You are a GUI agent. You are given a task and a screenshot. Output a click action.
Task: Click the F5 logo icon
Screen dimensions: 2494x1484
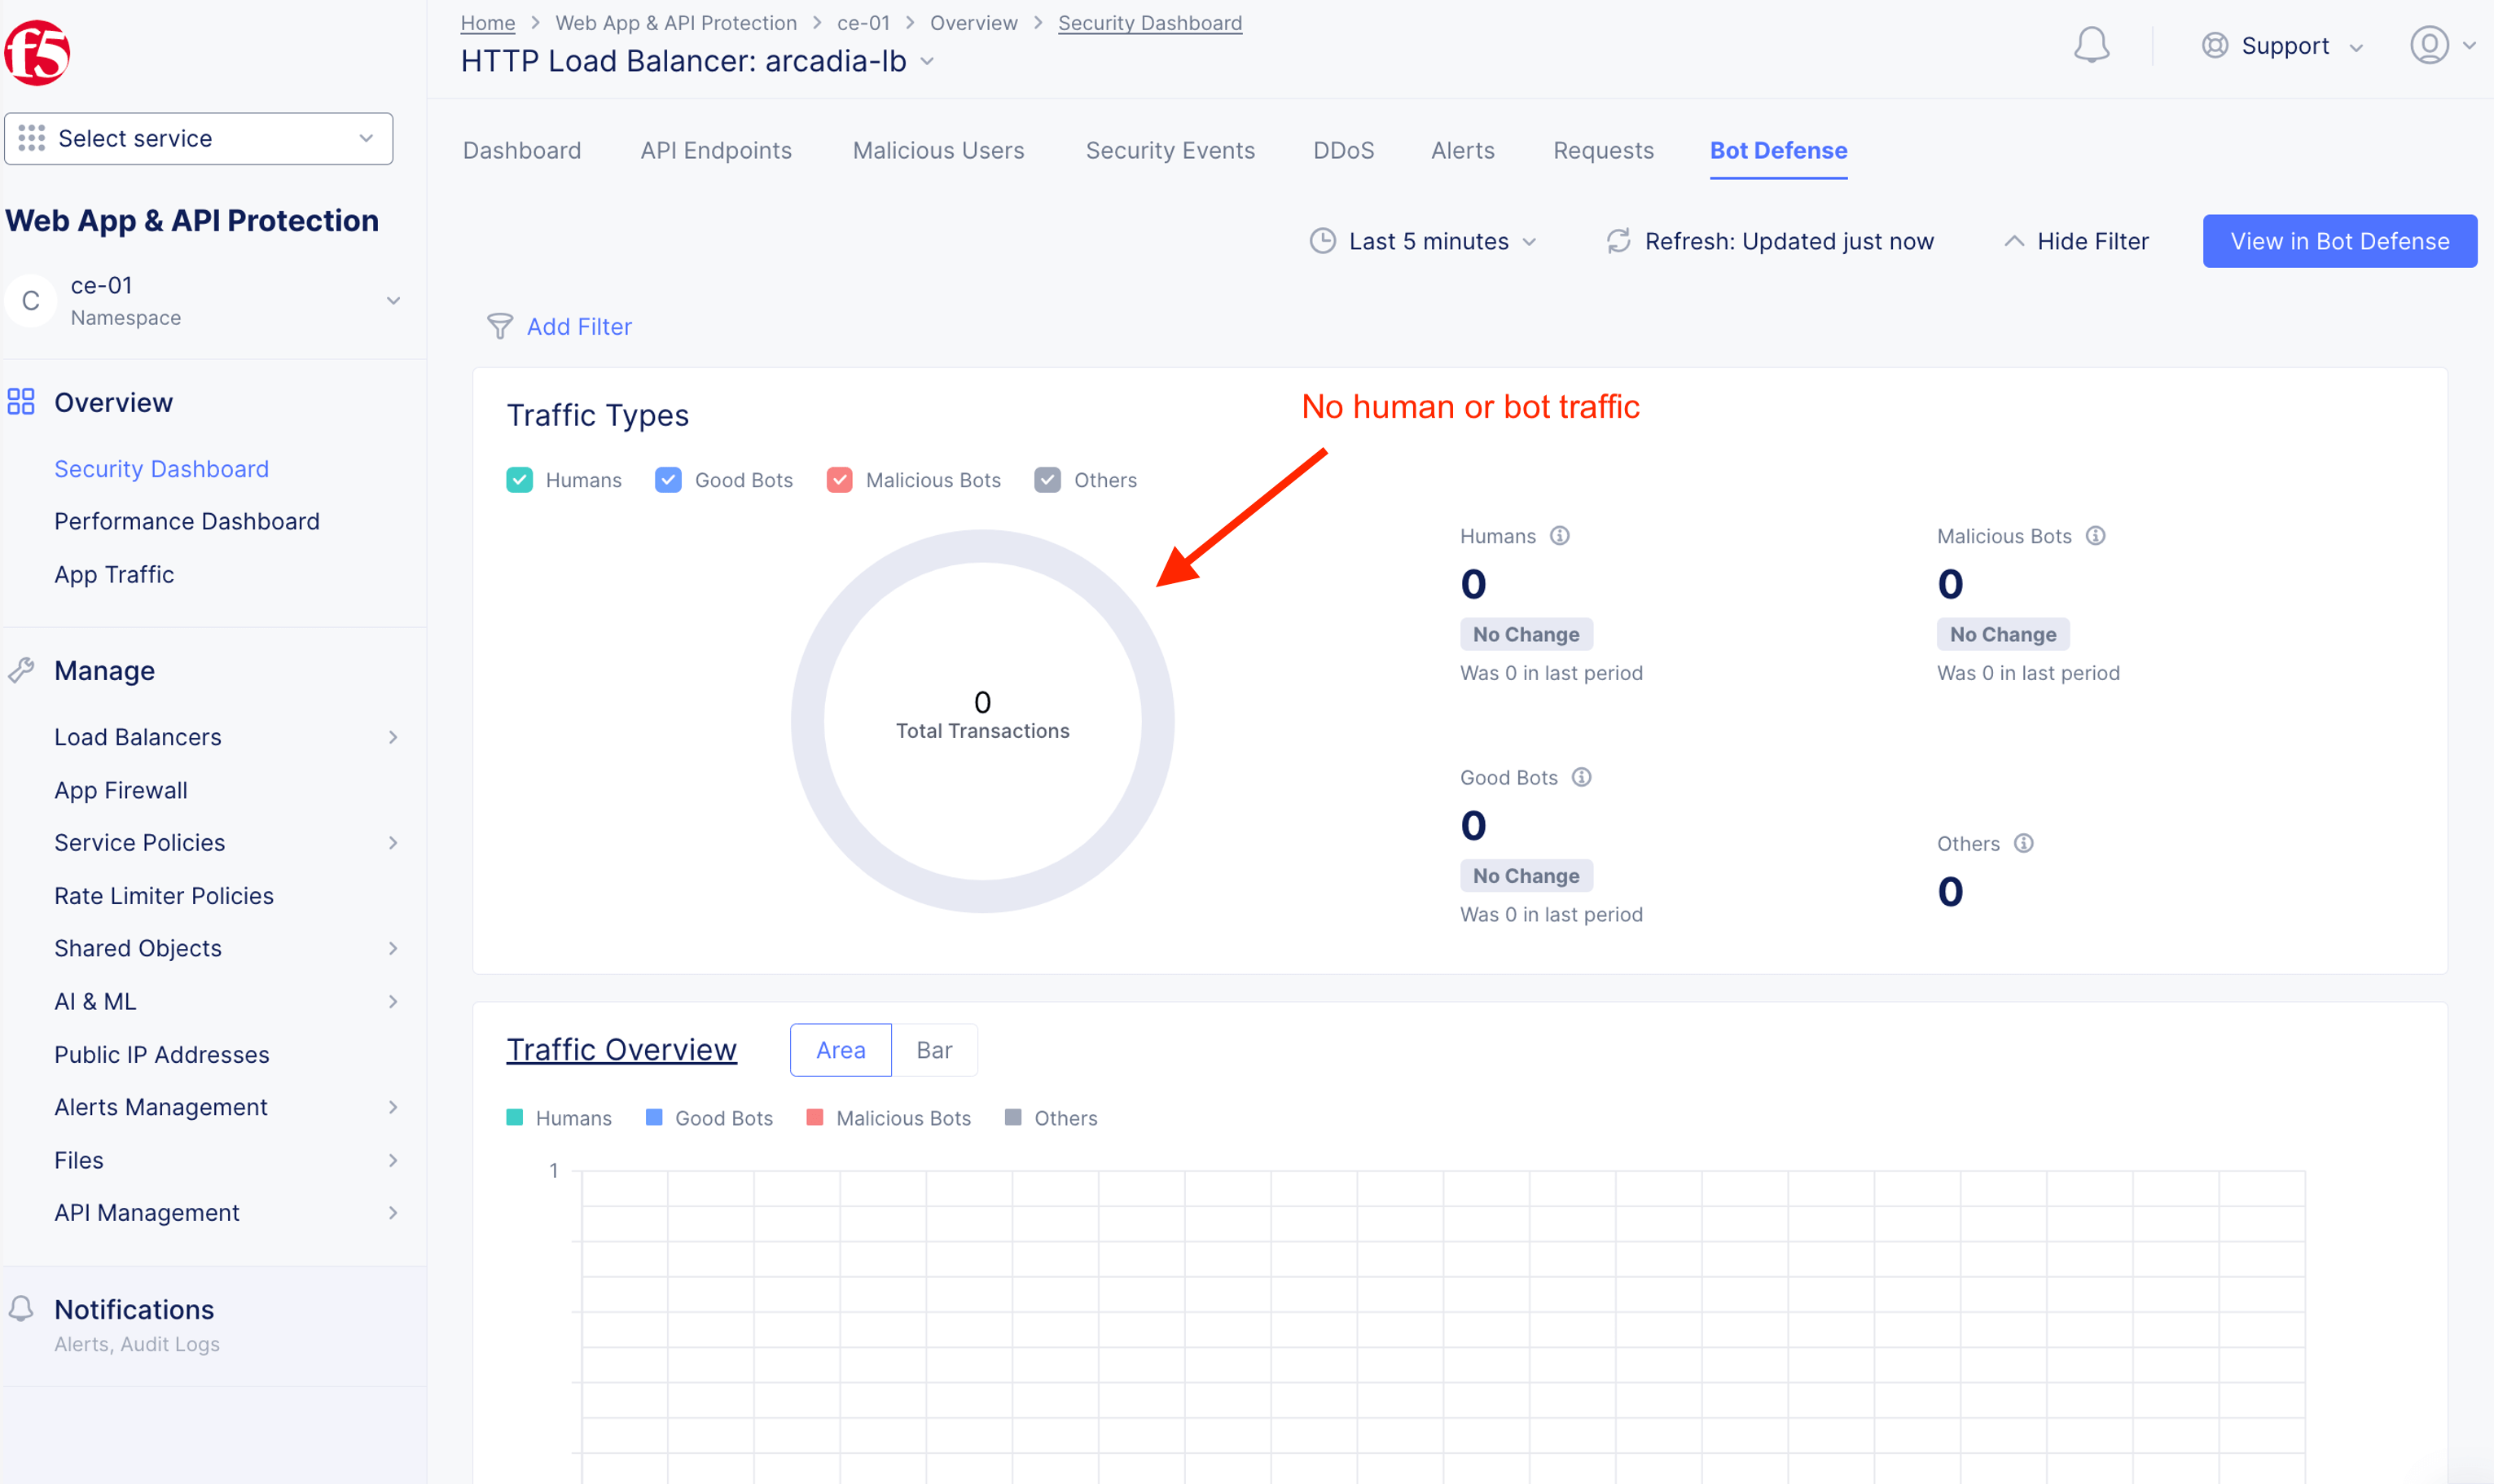(x=37, y=52)
